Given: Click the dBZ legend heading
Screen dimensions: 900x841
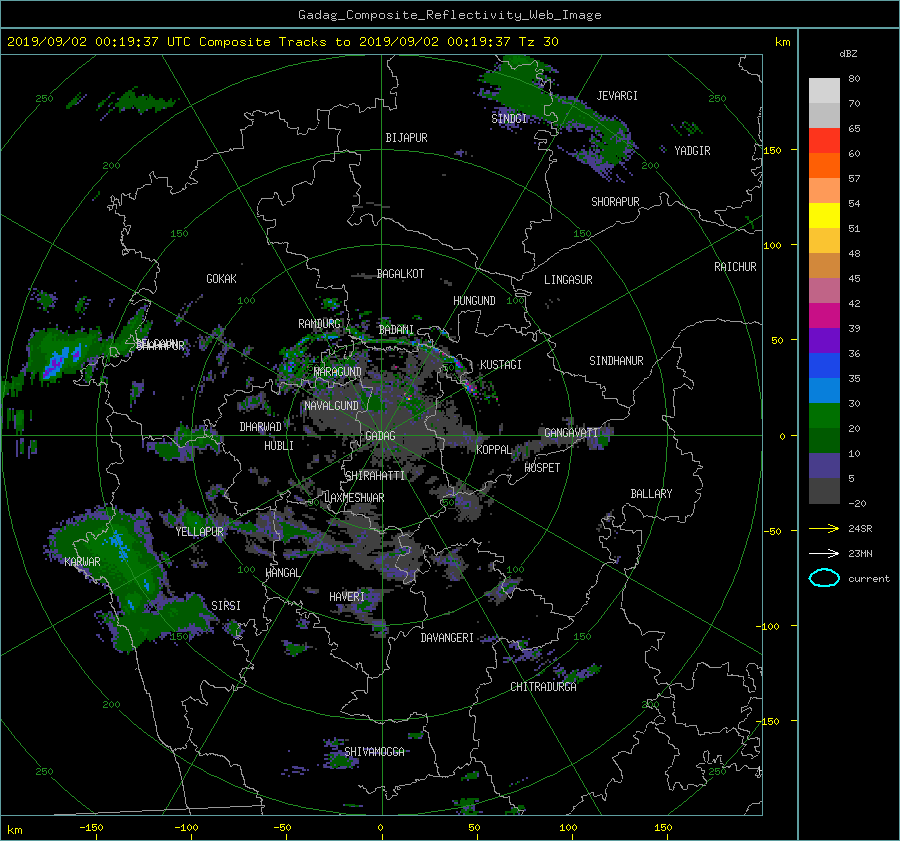Looking at the screenshot, I should pos(848,53).
